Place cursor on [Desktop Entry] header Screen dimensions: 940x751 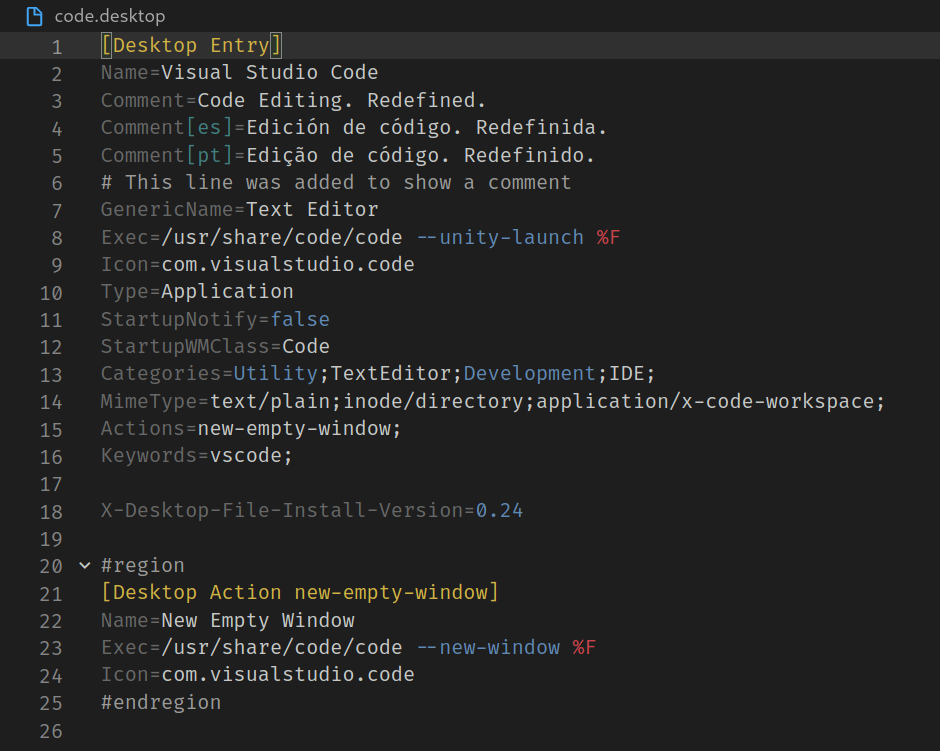click(192, 46)
